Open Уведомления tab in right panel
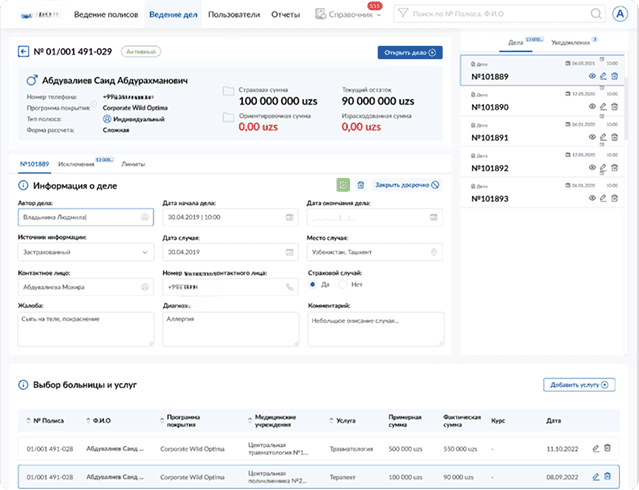639x490 pixels. (x=571, y=42)
